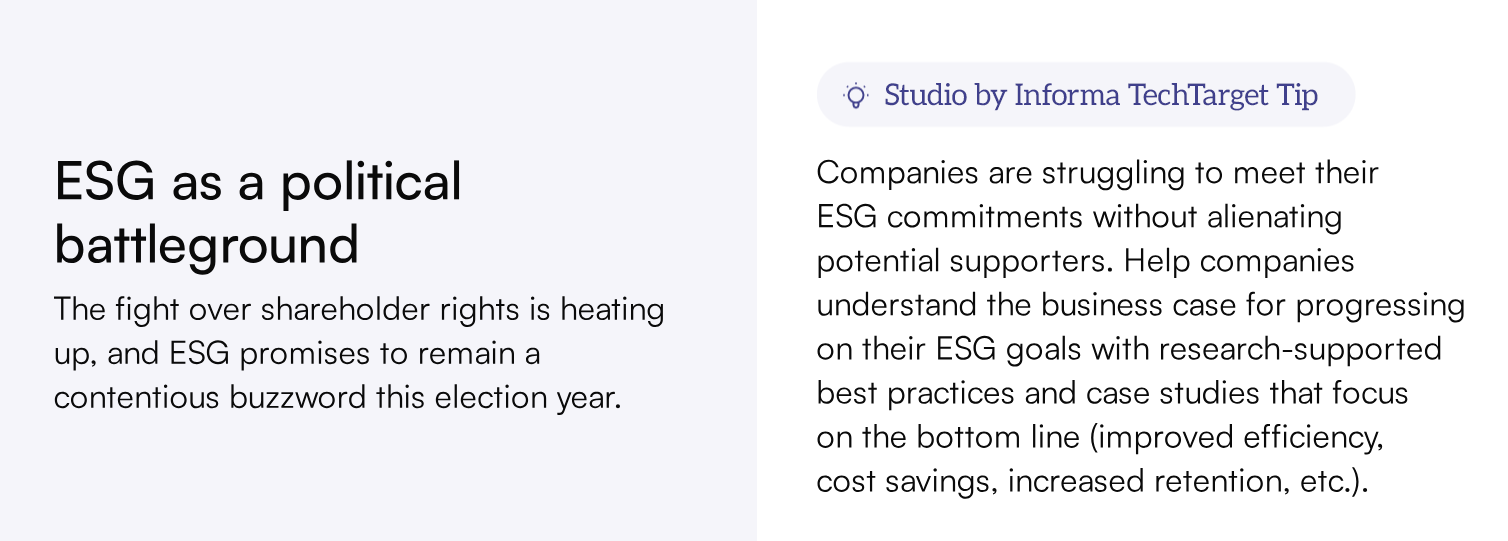Click the "ESG as a political battleground" heading
Image resolution: width=1508 pixels, height=541 pixels.
pos(258,212)
